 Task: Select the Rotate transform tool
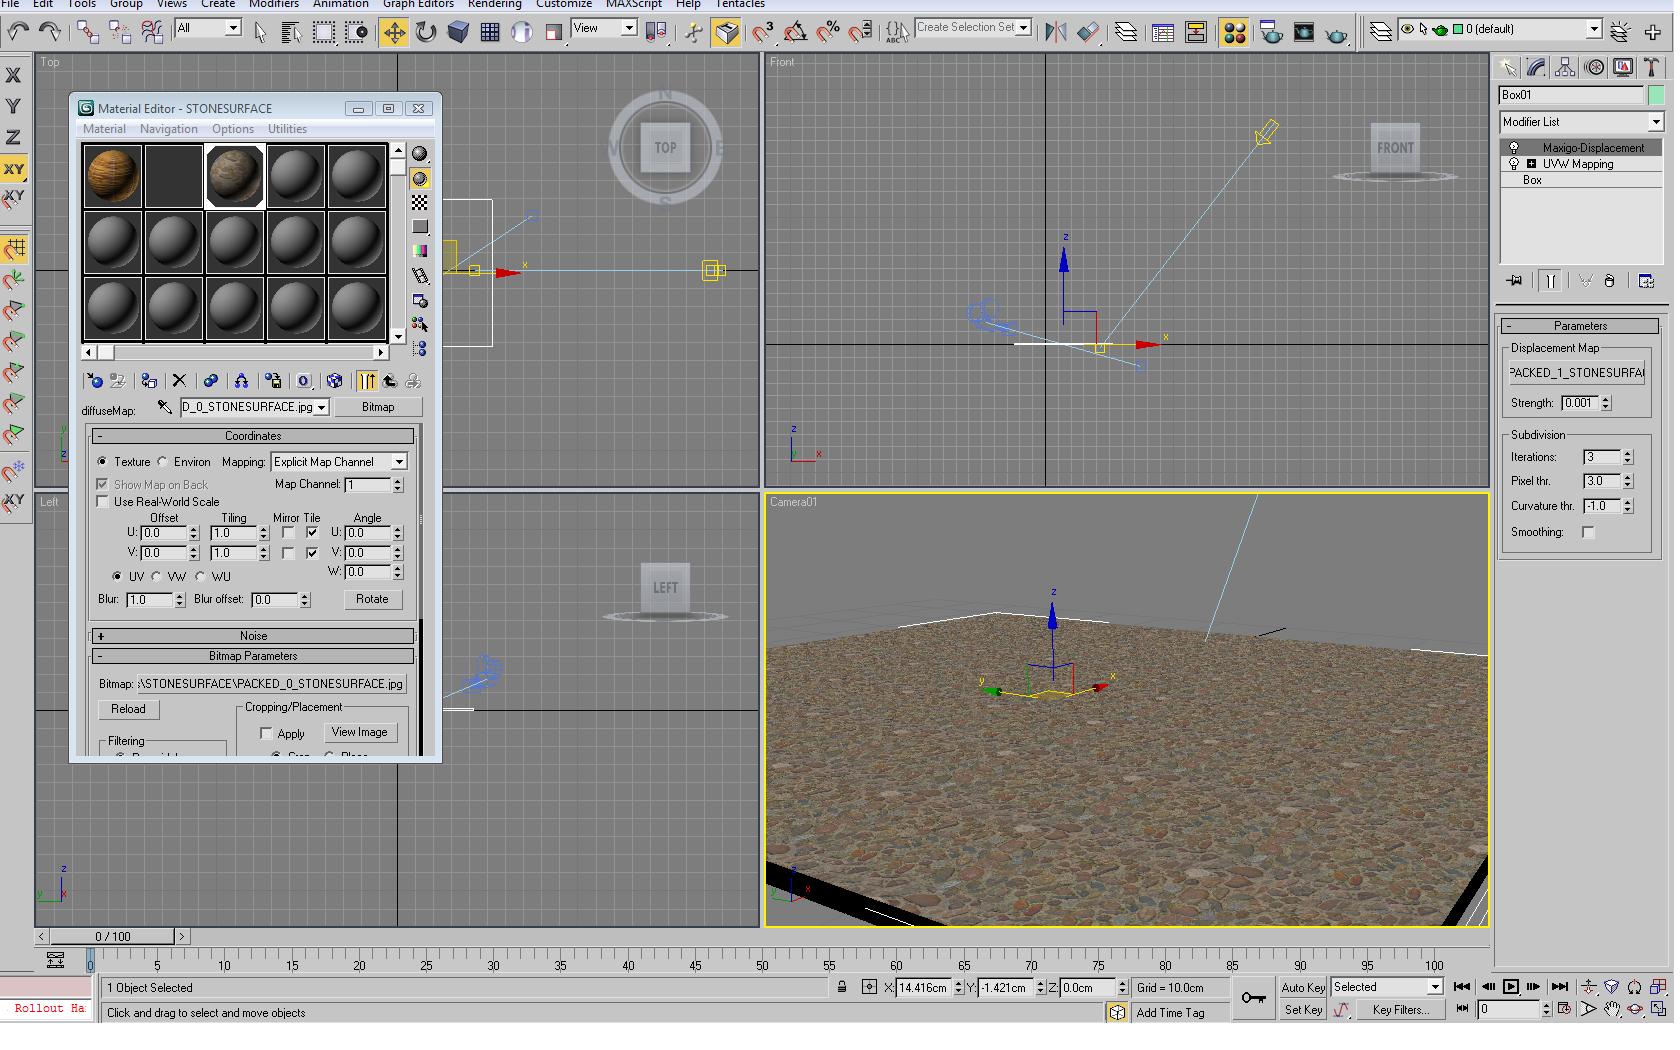(x=426, y=32)
